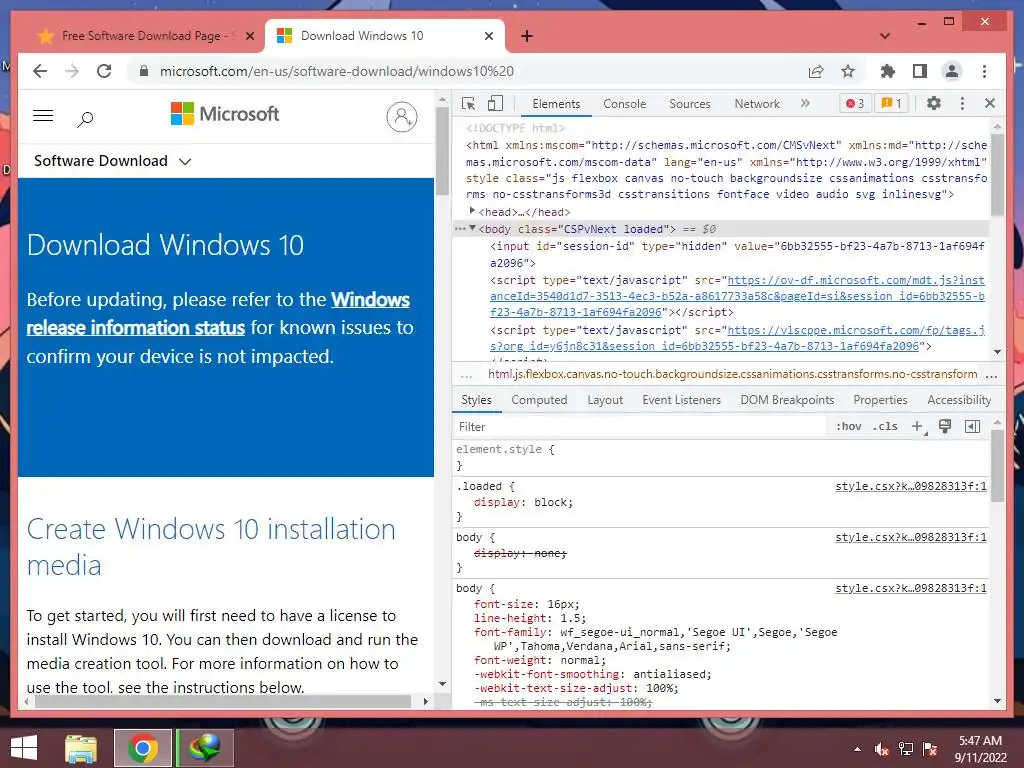Click the ellipsis beside the body node
Viewport: 1024px width, 768px height.
pos(460,229)
